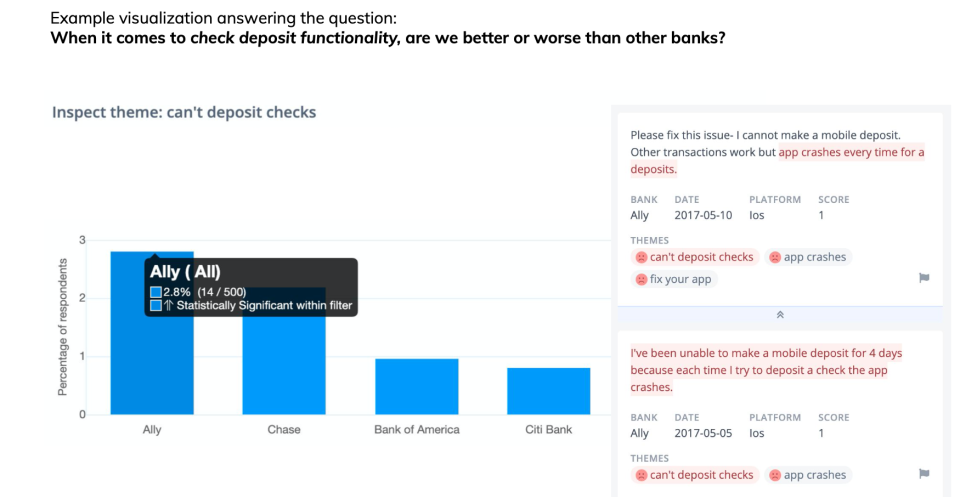960x497 pixels.
Task: Select first review's "can't deposit checks" theme tag
Action: (x=701, y=257)
